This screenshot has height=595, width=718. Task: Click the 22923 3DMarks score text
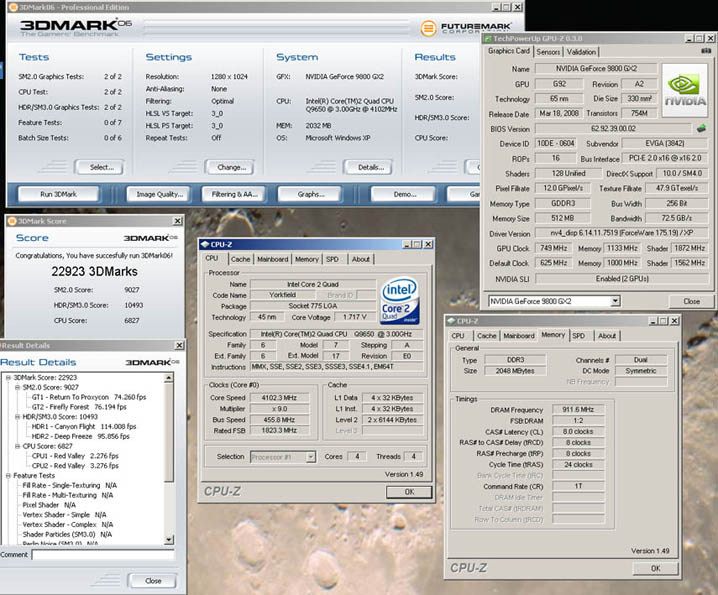coord(94,272)
